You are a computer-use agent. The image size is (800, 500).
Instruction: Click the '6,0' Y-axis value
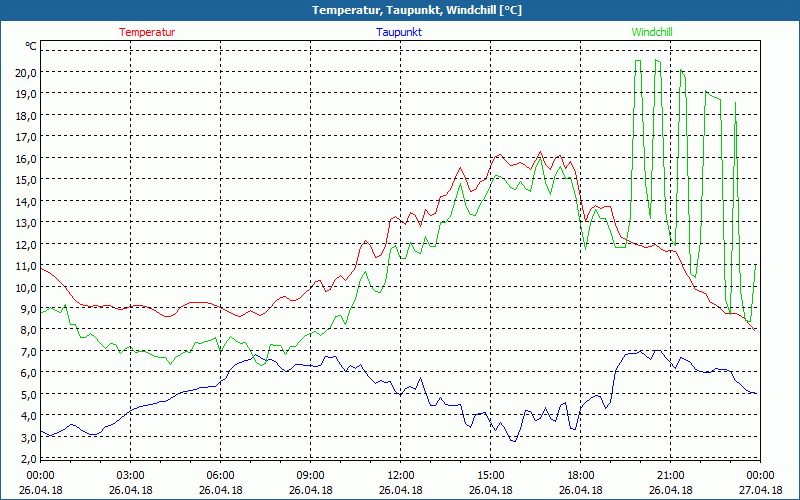[28, 373]
